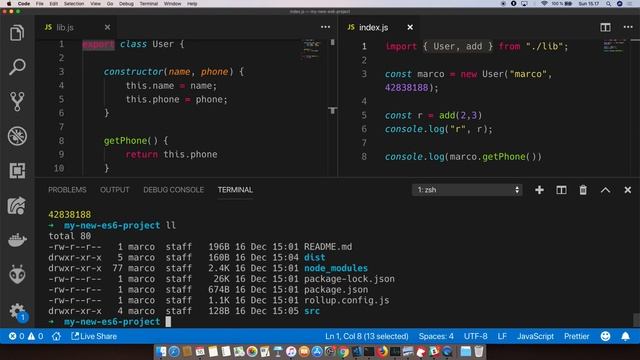
Task: Switch to the lib.js editor tab
Action: pyautogui.click(x=64, y=27)
